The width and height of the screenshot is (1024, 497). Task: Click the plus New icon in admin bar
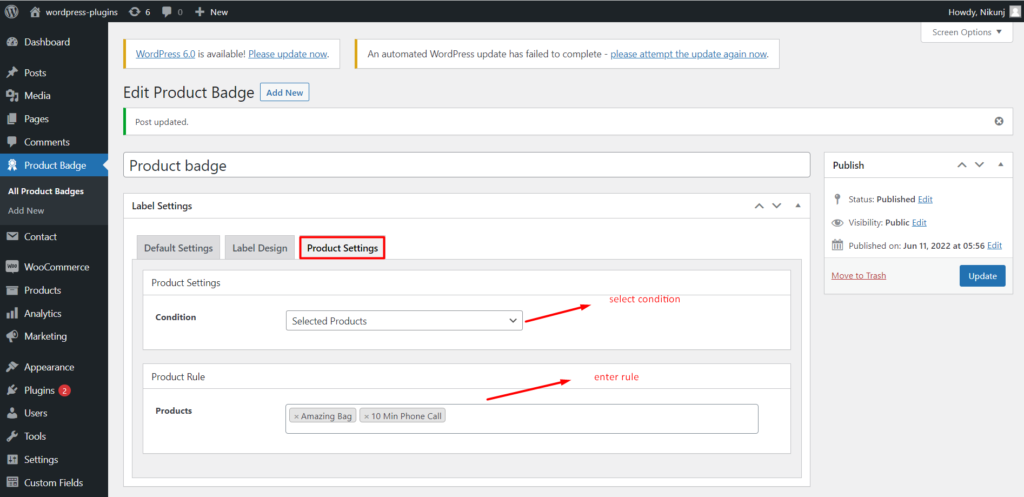click(x=200, y=11)
